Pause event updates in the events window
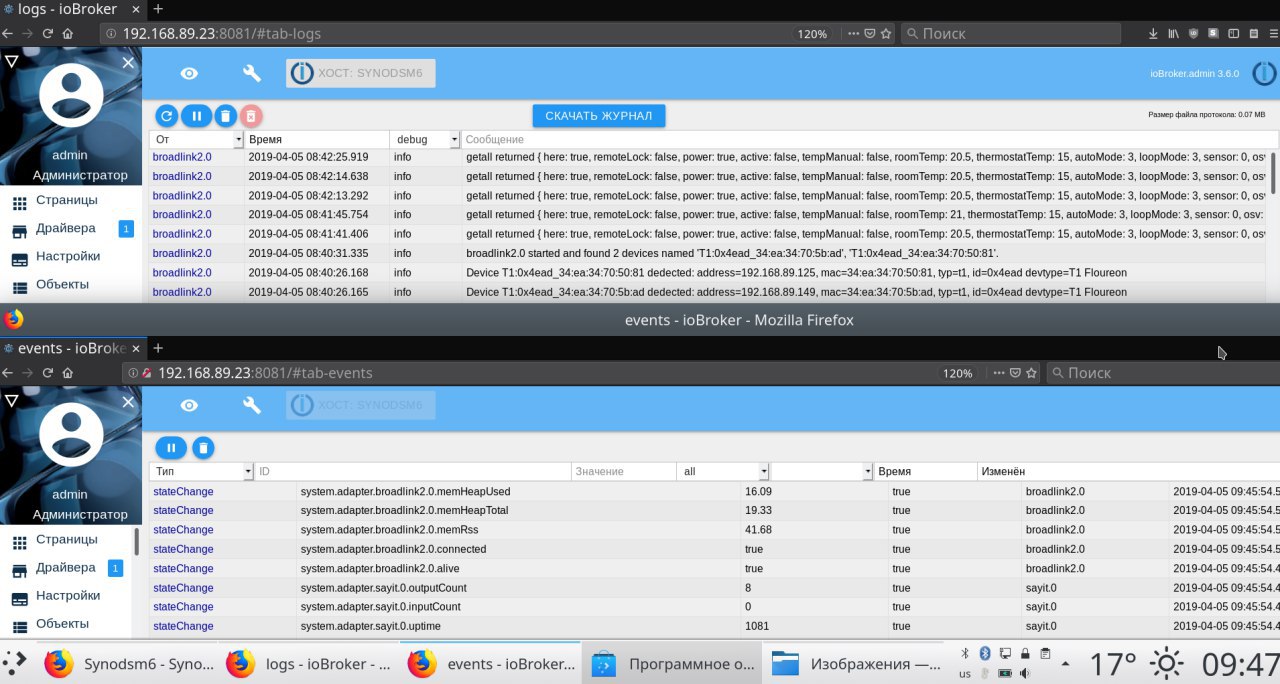This screenshot has width=1280, height=684. pyautogui.click(x=171, y=448)
